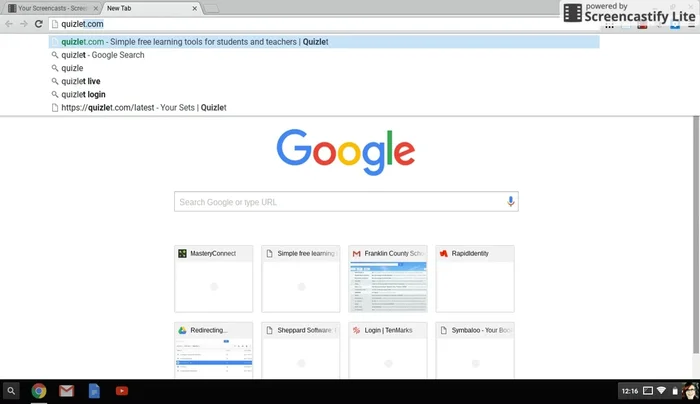This screenshot has width=700, height=404.
Task: Click the Google search box
Action: (338, 202)
